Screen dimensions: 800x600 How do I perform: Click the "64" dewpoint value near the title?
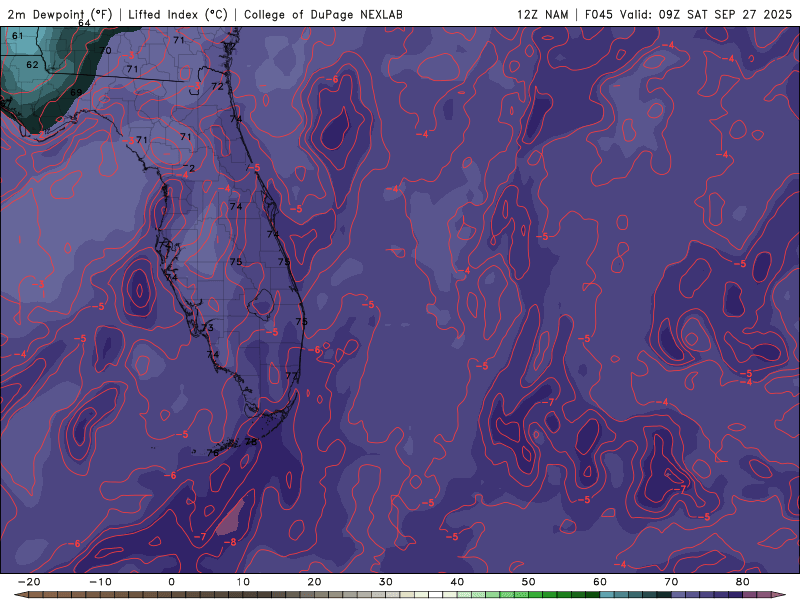(84, 23)
